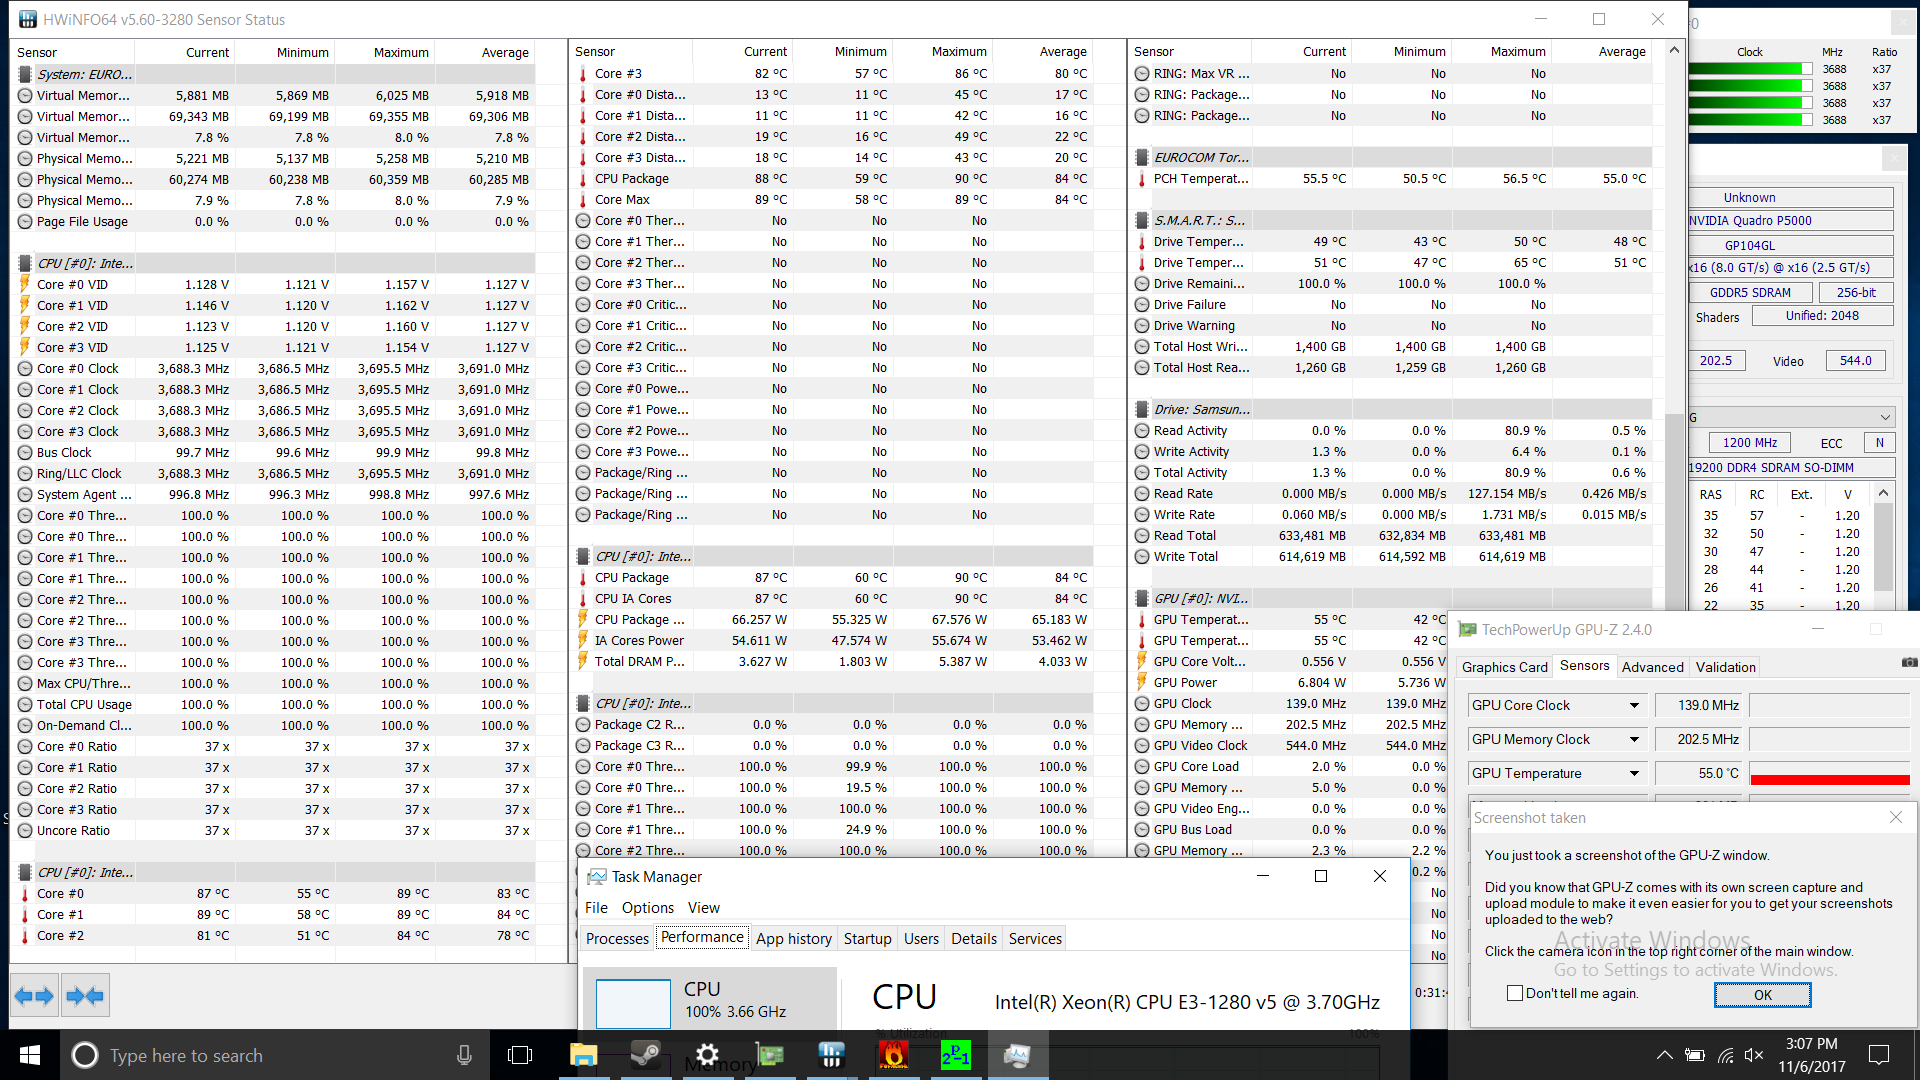Click the Task Manager title bar icon
The height and width of the screenshot is (1080, 1920).
(x=597, y=876)
